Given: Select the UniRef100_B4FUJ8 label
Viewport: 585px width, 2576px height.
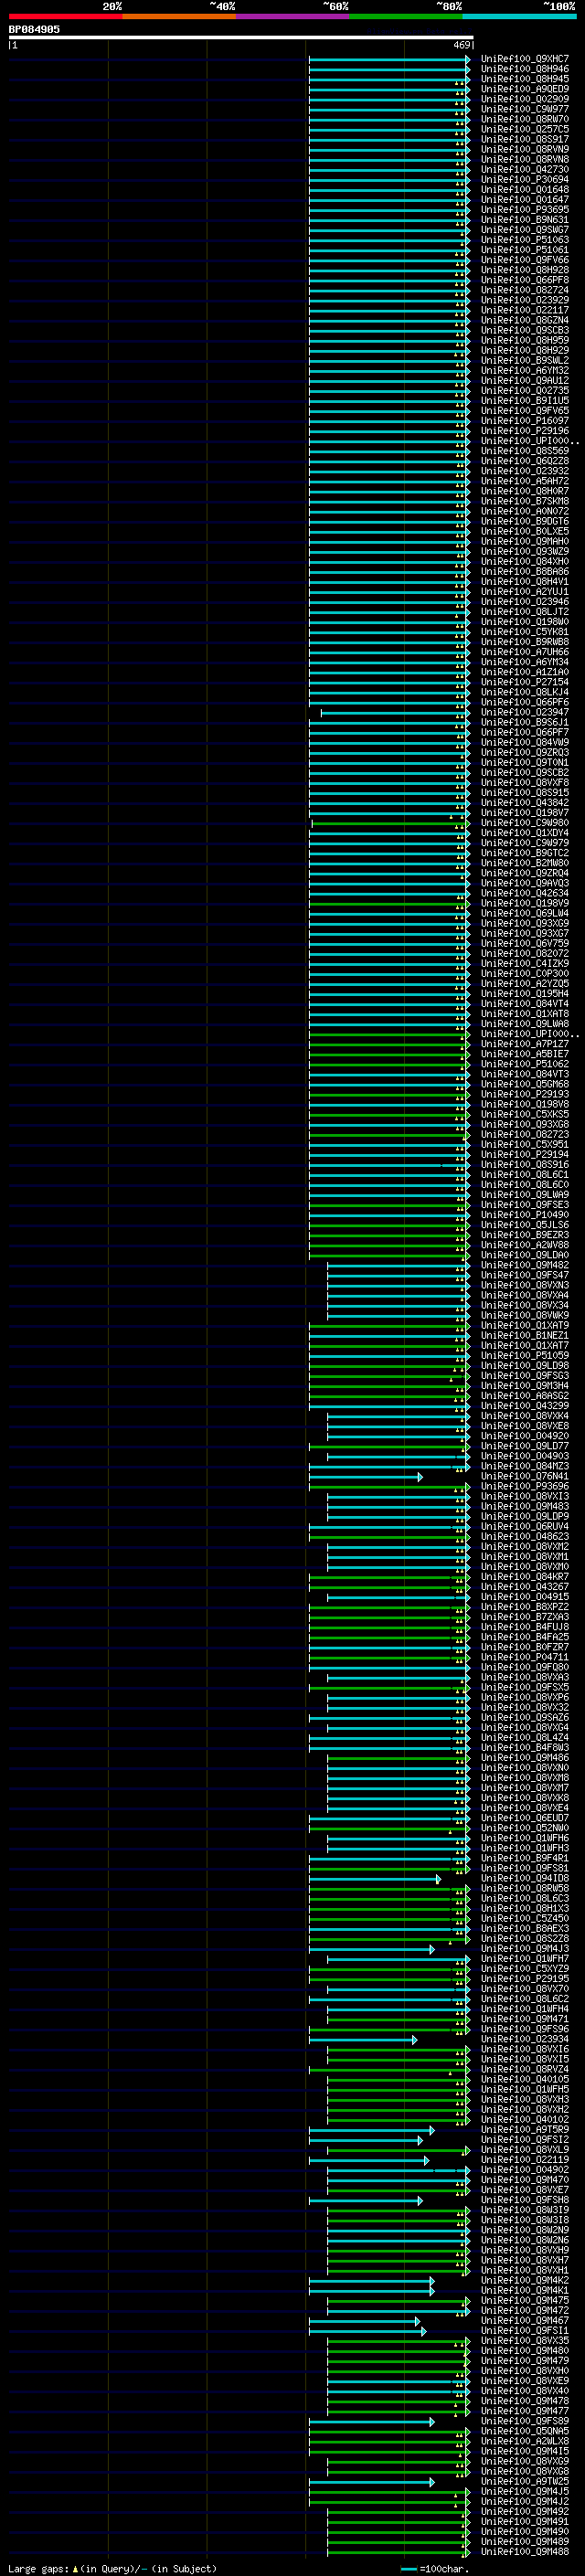Looking at the screenshot, I should click(525, 1626).
